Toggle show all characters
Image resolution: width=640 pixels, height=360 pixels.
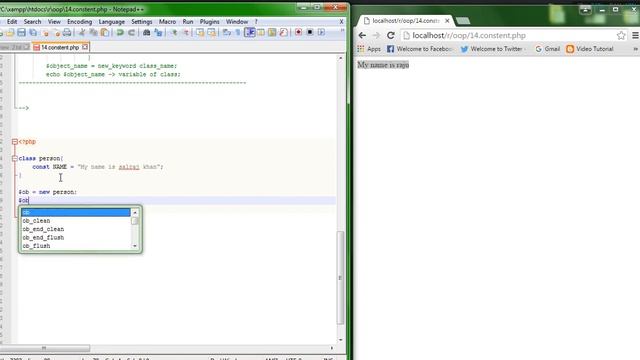[238, 32]
